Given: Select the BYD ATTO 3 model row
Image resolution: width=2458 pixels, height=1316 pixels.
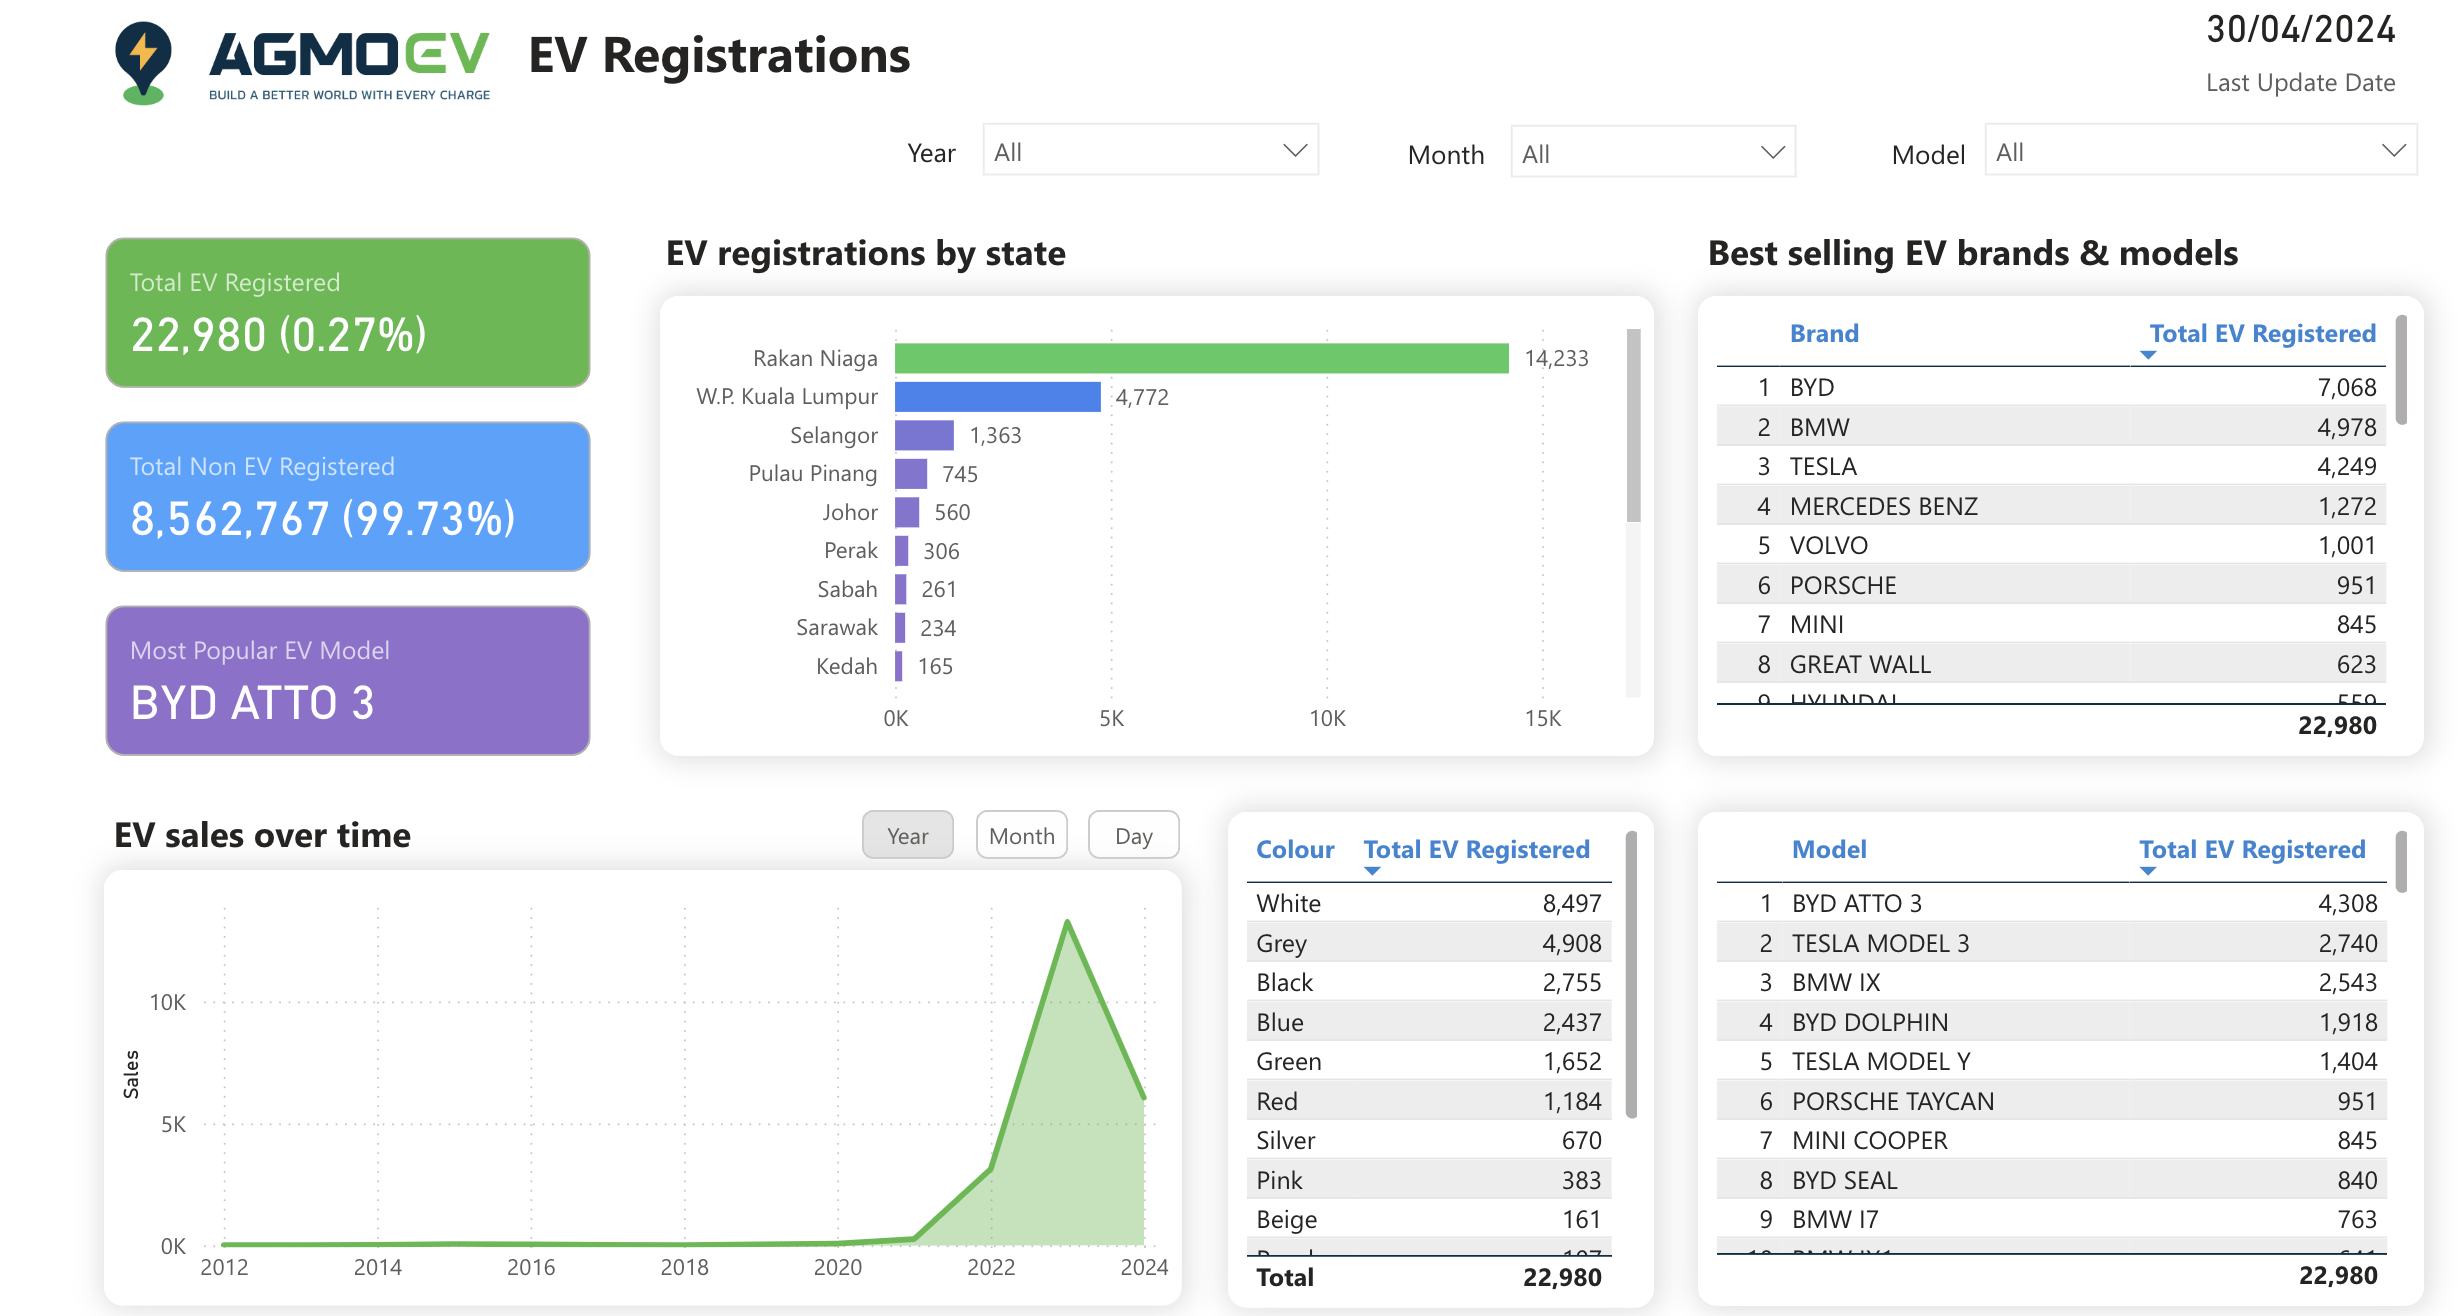Looking at the screenshot, I should [x=1856, y=903].
